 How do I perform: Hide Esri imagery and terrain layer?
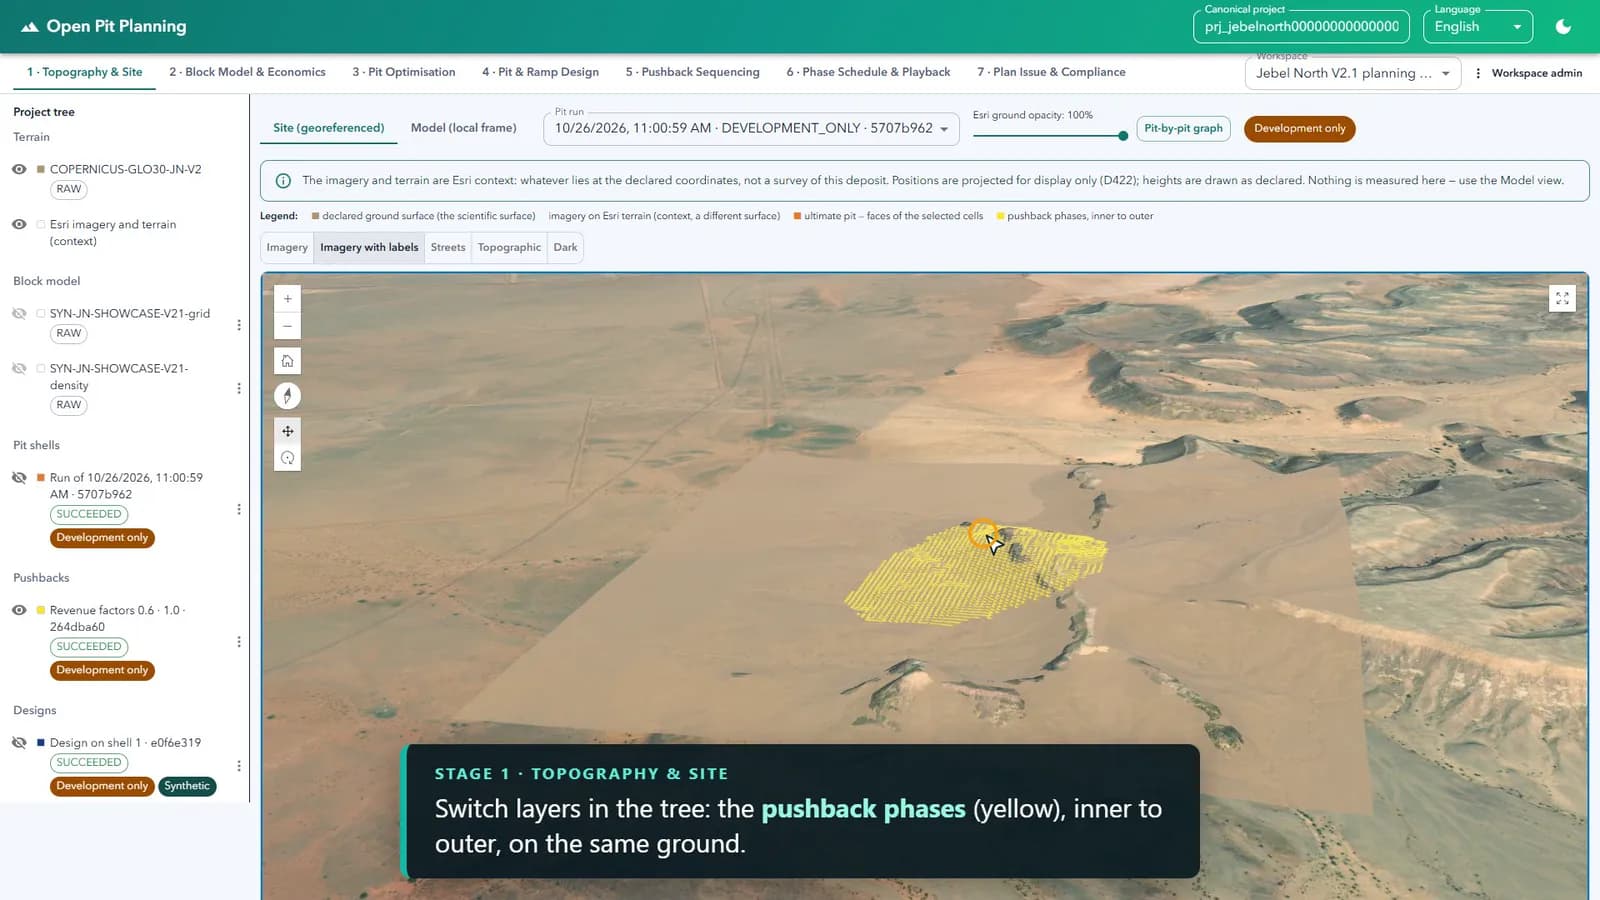pos(19,224)
